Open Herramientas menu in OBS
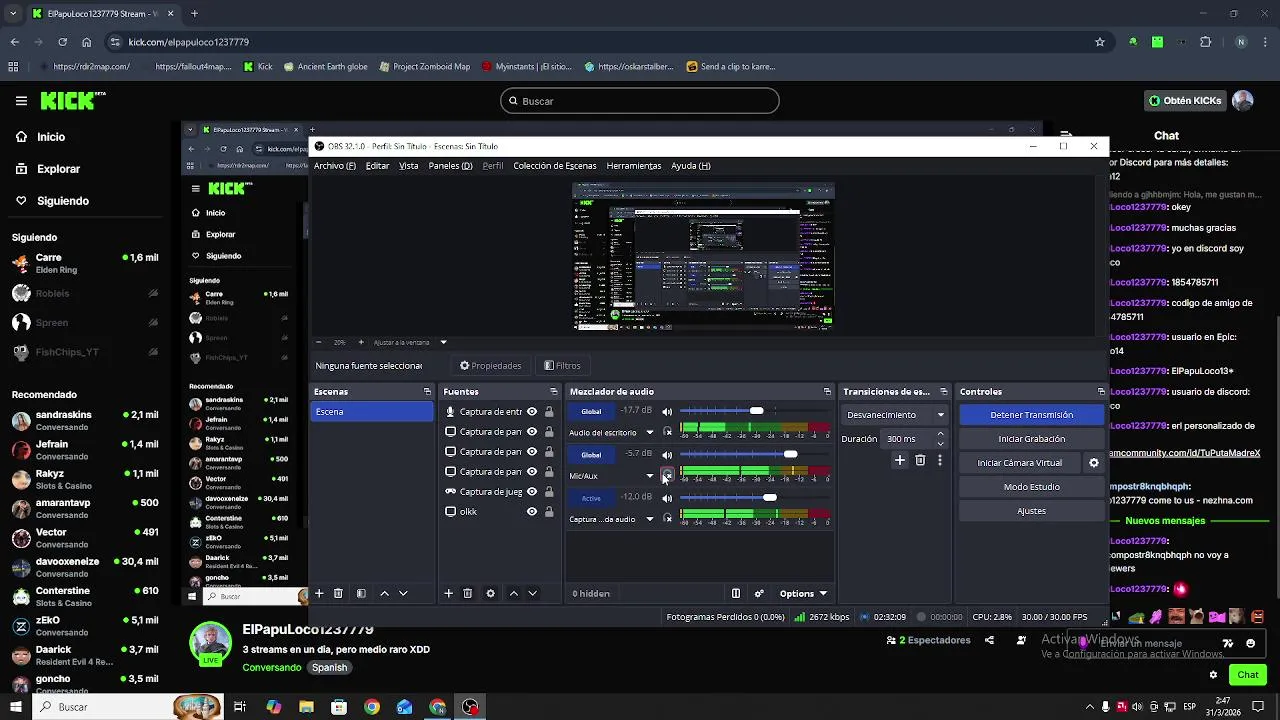The height and width of the screenshot is (720, 1280). pos(634,166)
